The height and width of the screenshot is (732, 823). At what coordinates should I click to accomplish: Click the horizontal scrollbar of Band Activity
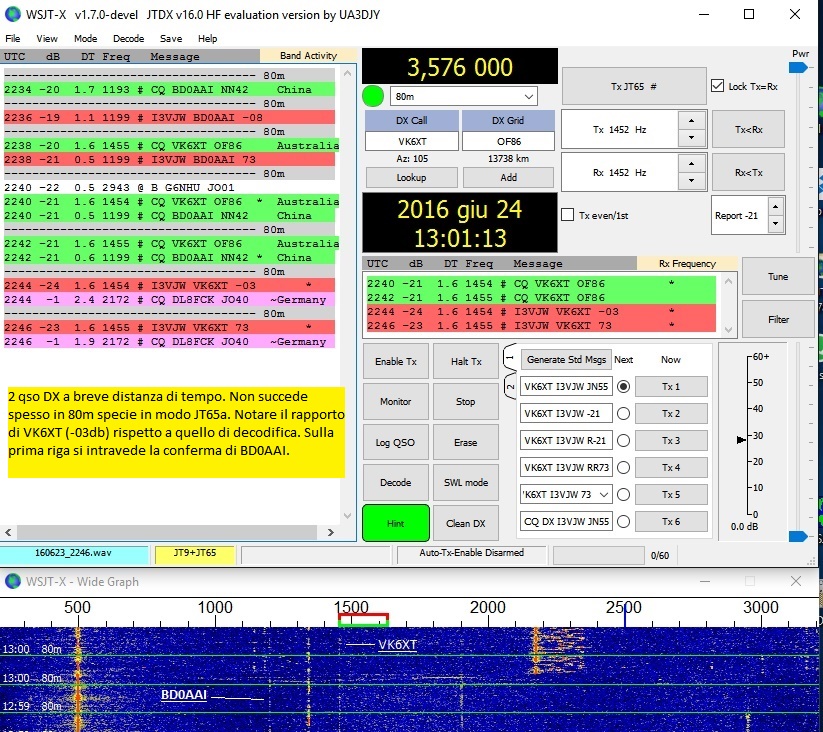(x=167, y=532)
